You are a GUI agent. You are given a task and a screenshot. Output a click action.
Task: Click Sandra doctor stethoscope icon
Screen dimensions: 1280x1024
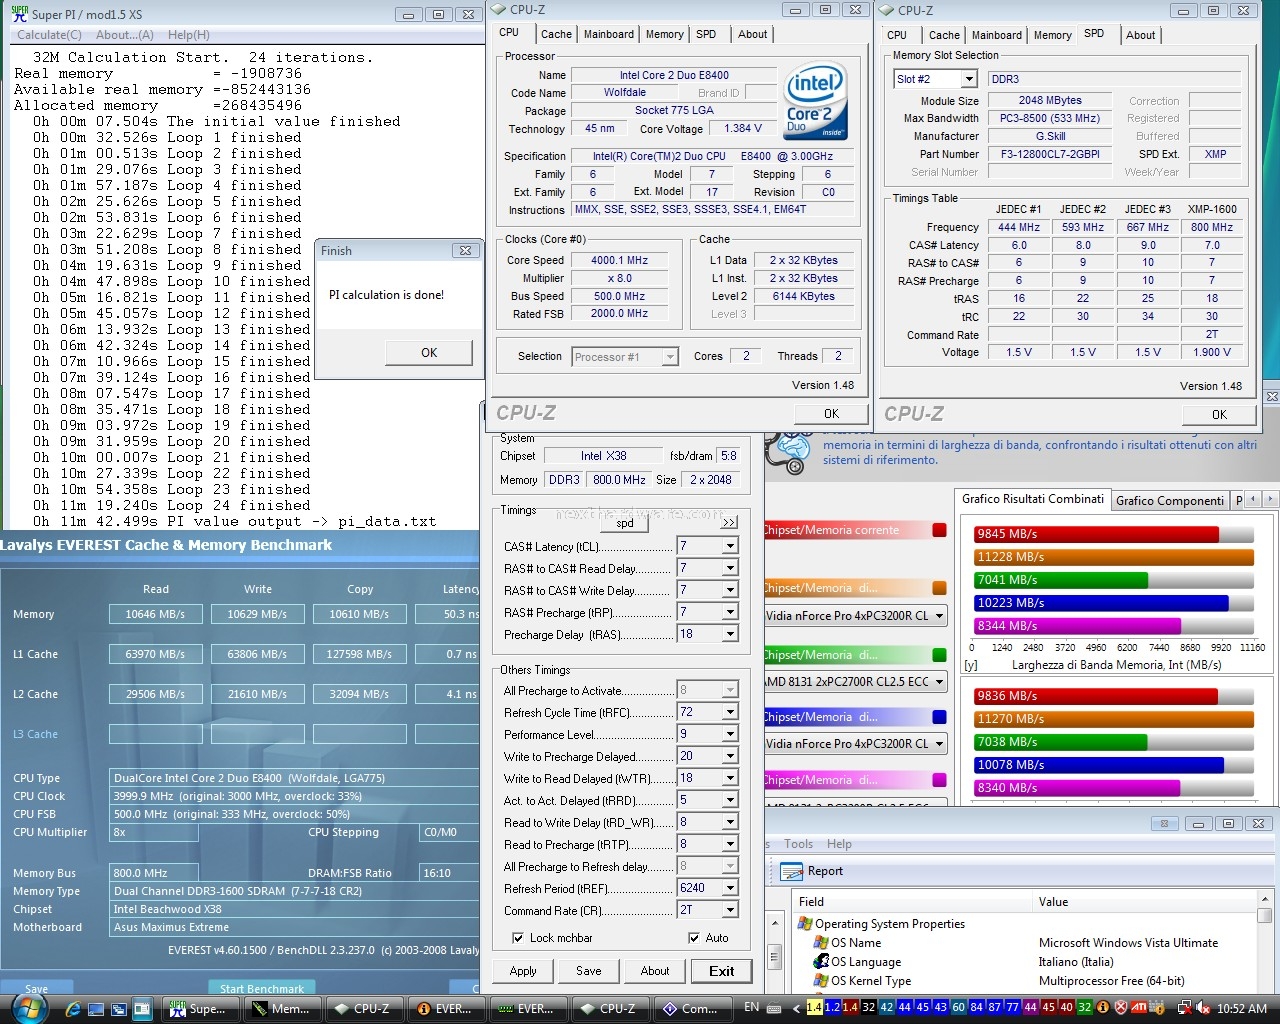pyautogui.click(x=787, y=453)
